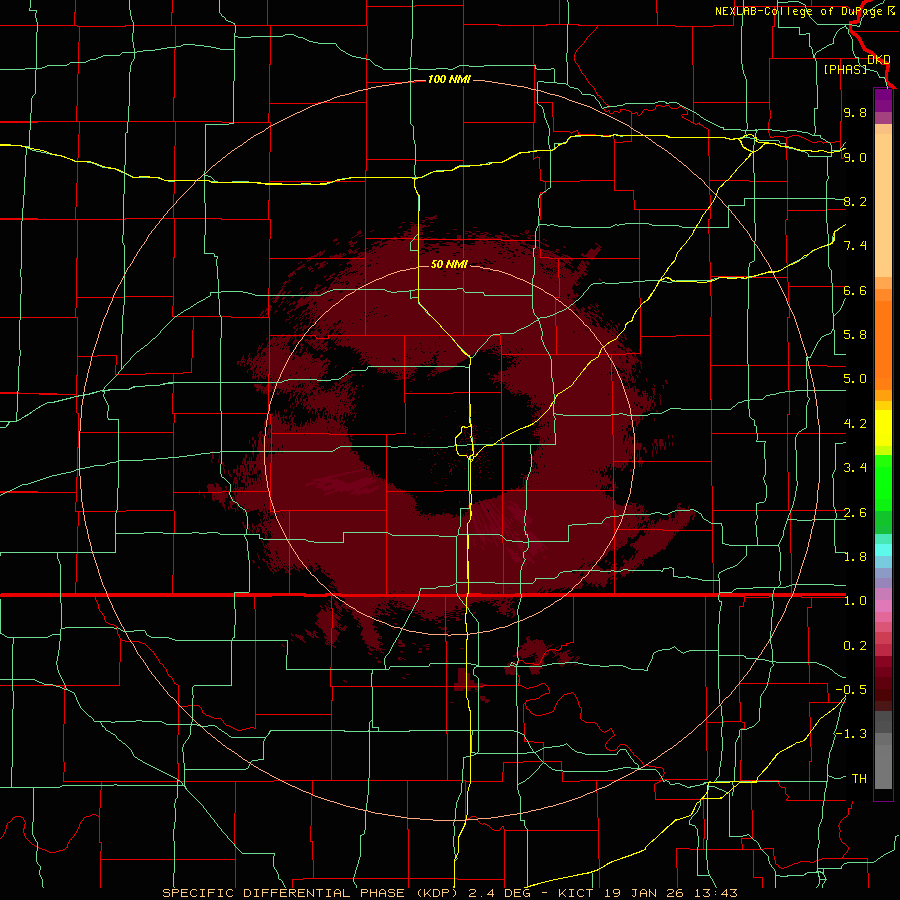The height and width of the screenshot is (900, 900).
Task: Click the 9.8 legend value
Action: pyautogui.click(x=855, y=112)
